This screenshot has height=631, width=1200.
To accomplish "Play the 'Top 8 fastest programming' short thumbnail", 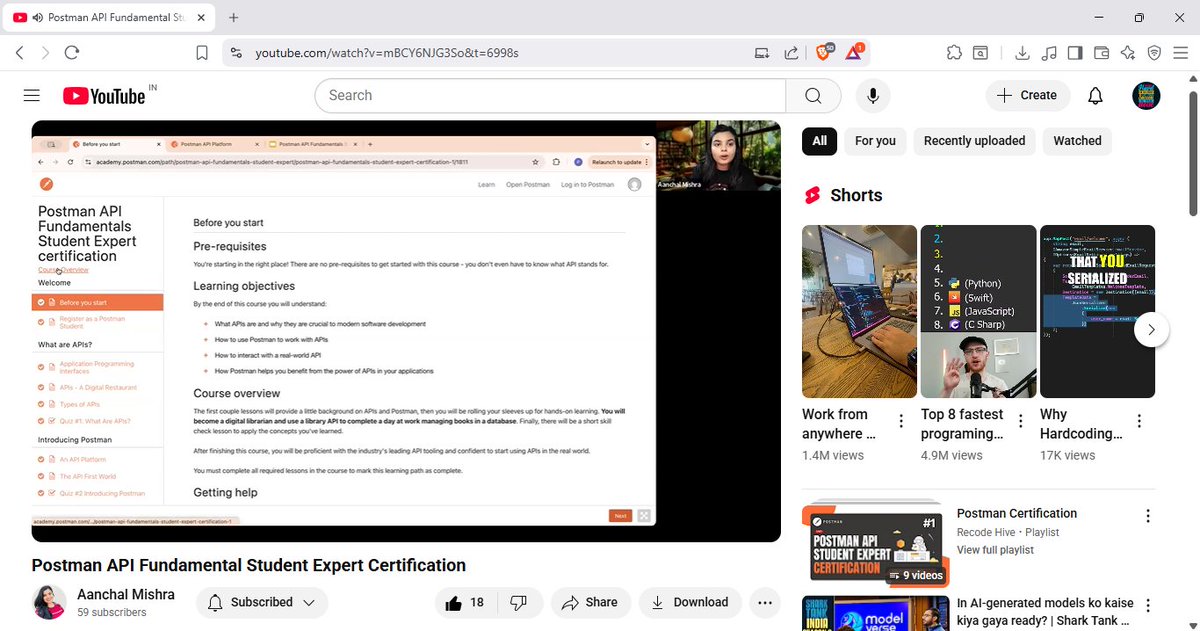I will [x=978, y=311].
